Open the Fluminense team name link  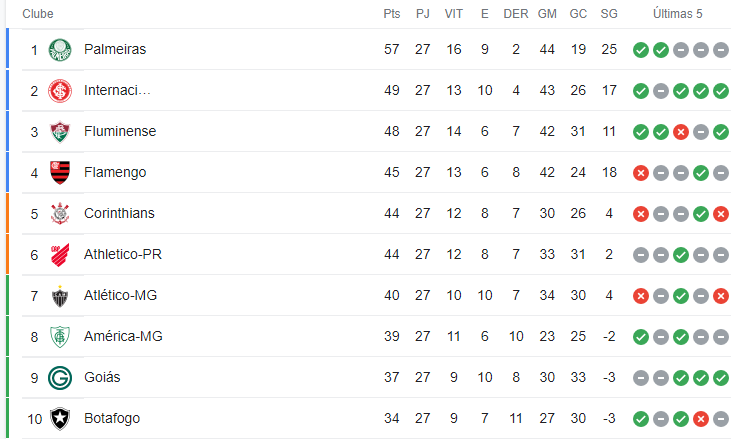120,131
